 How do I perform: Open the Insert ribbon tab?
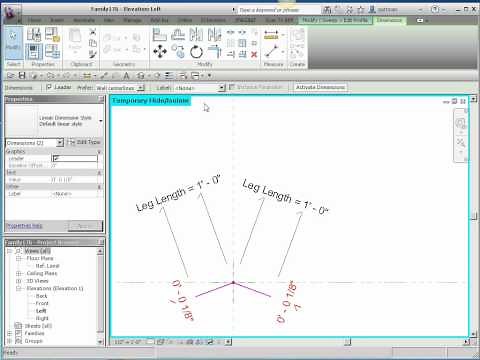57,21
